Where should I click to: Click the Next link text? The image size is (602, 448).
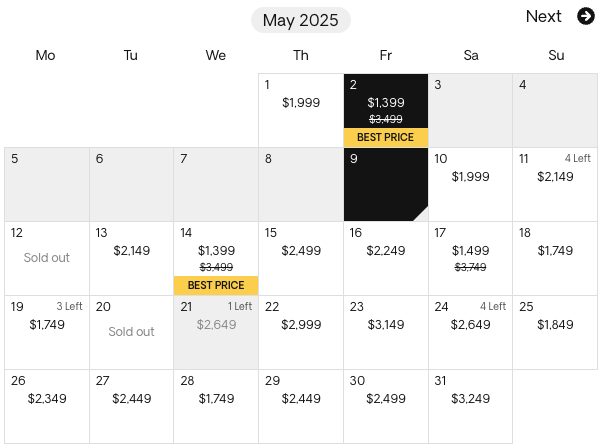point(543,17)
